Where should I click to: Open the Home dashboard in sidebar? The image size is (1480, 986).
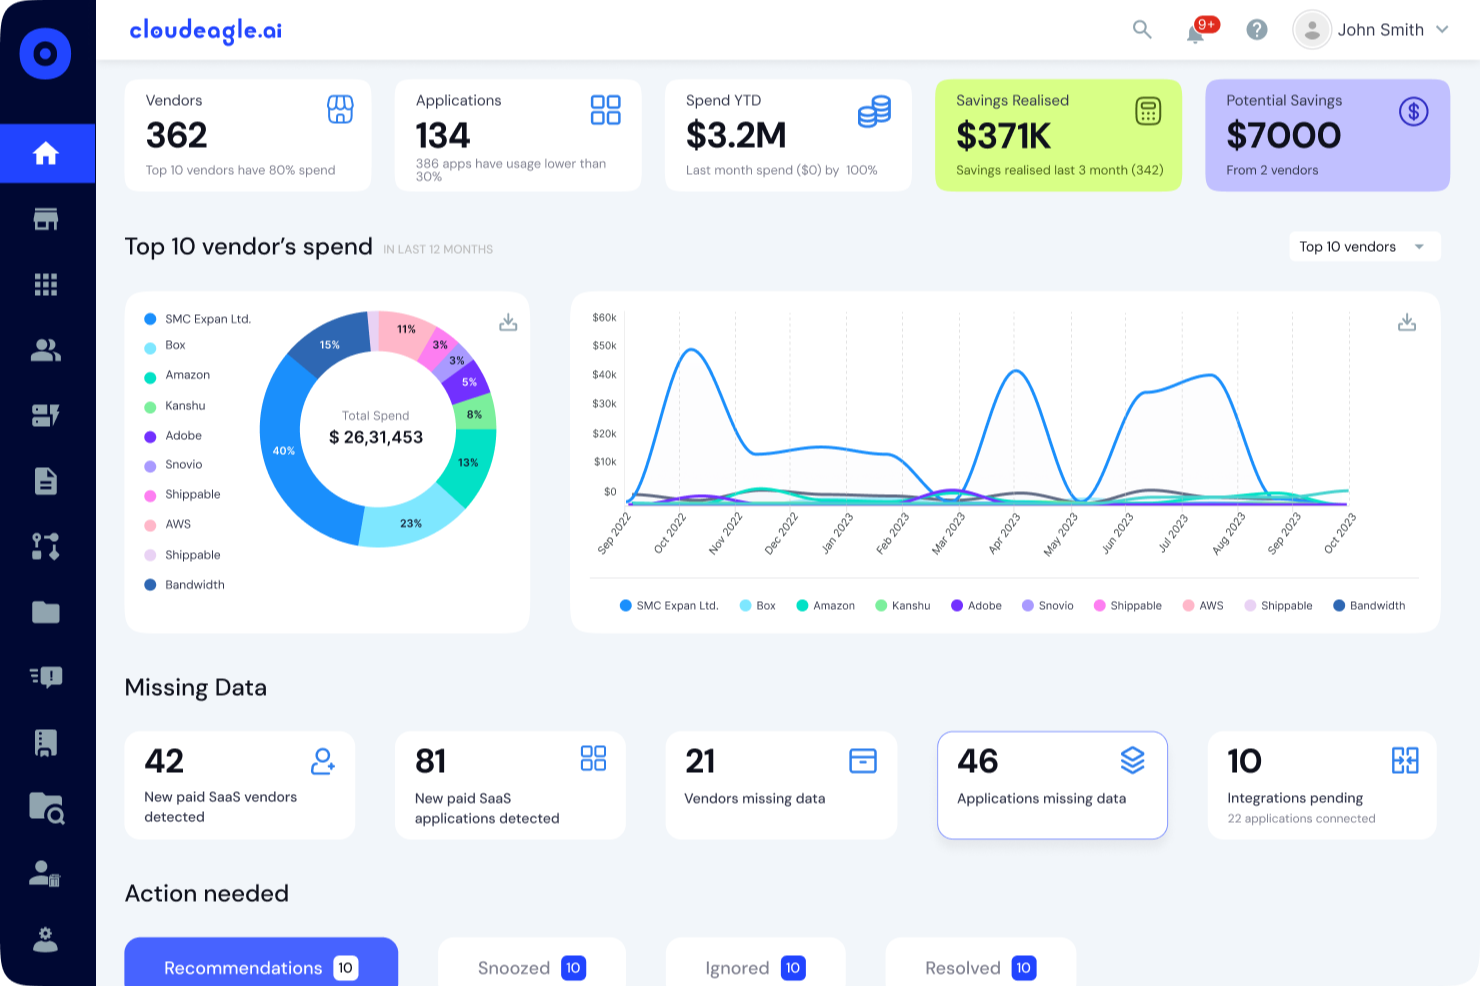point(47,154)
